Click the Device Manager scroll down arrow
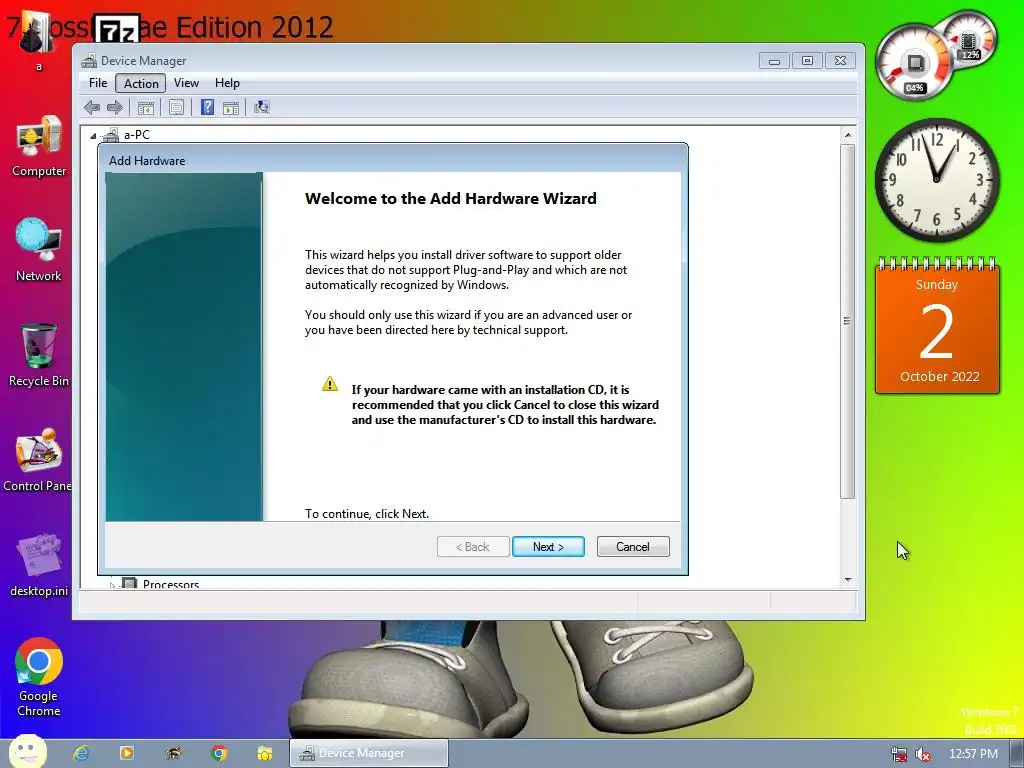 pyautogui.click(x=848, y=579)
